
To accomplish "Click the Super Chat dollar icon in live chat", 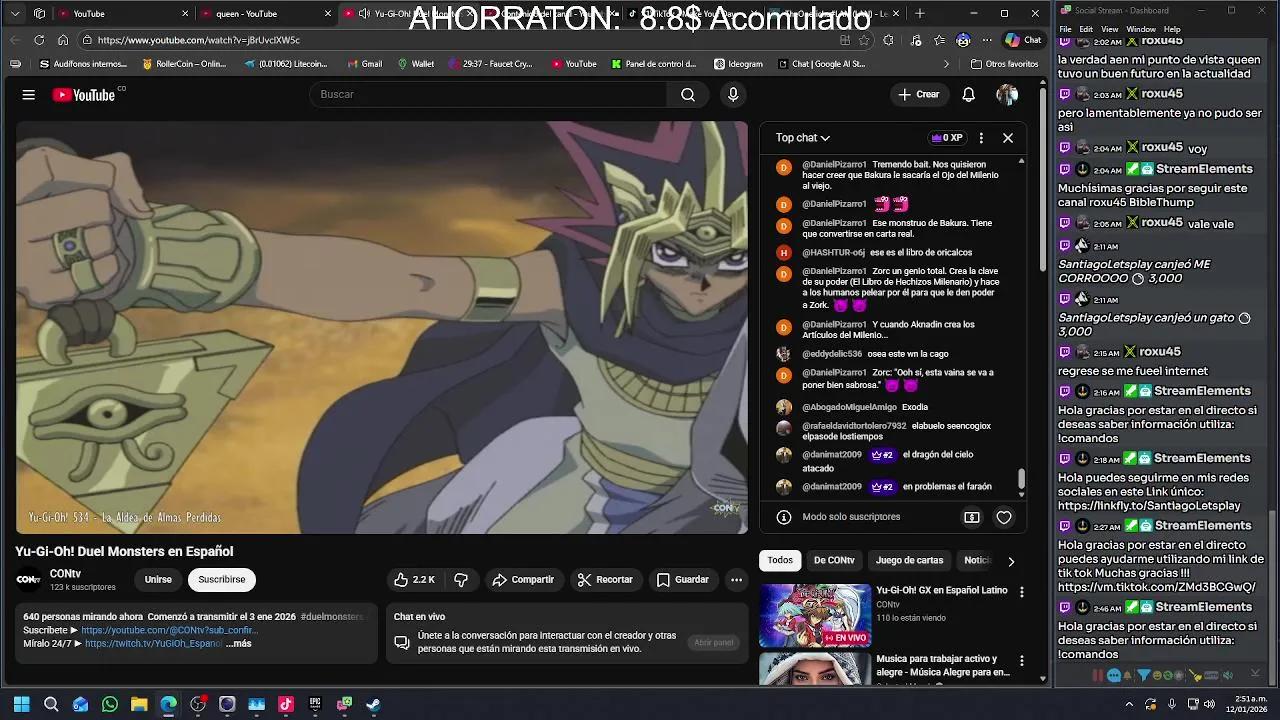I will click(971, 517).
